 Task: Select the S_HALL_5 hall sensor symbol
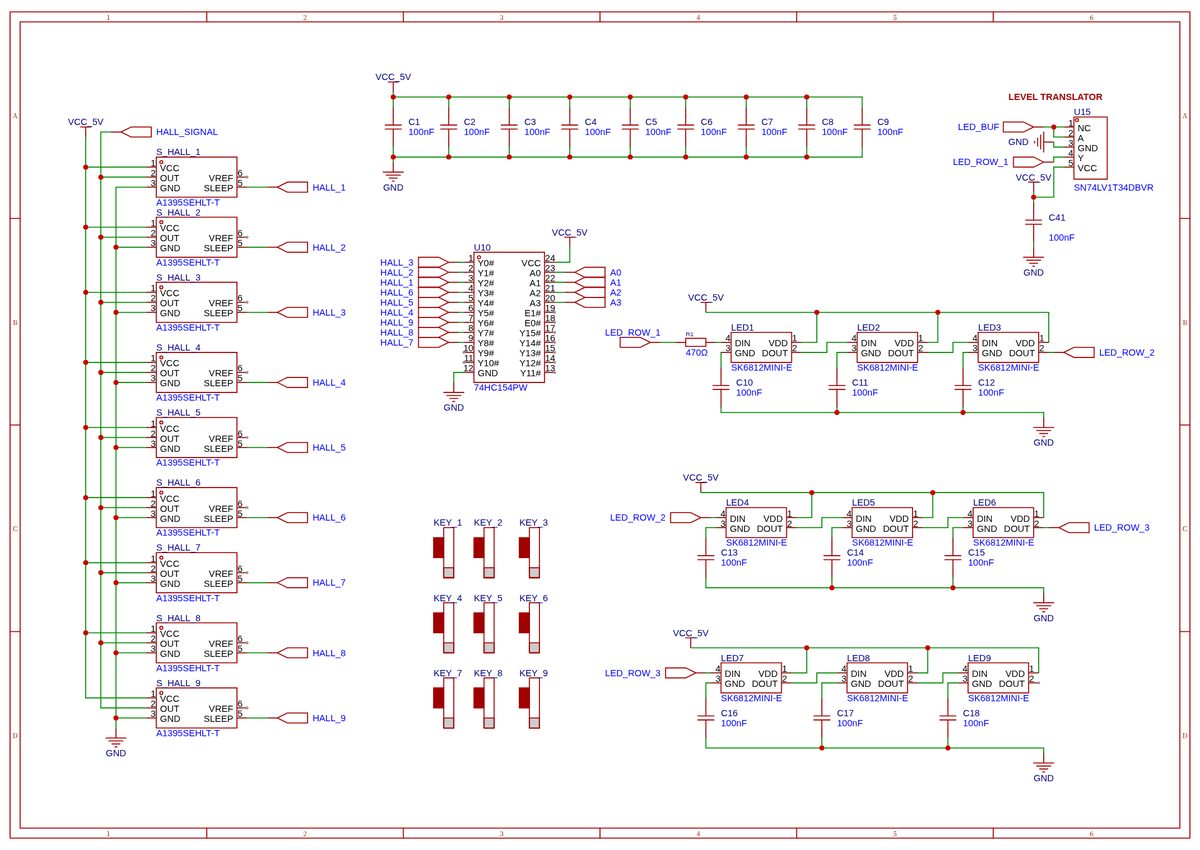click(x=196, y=438)
